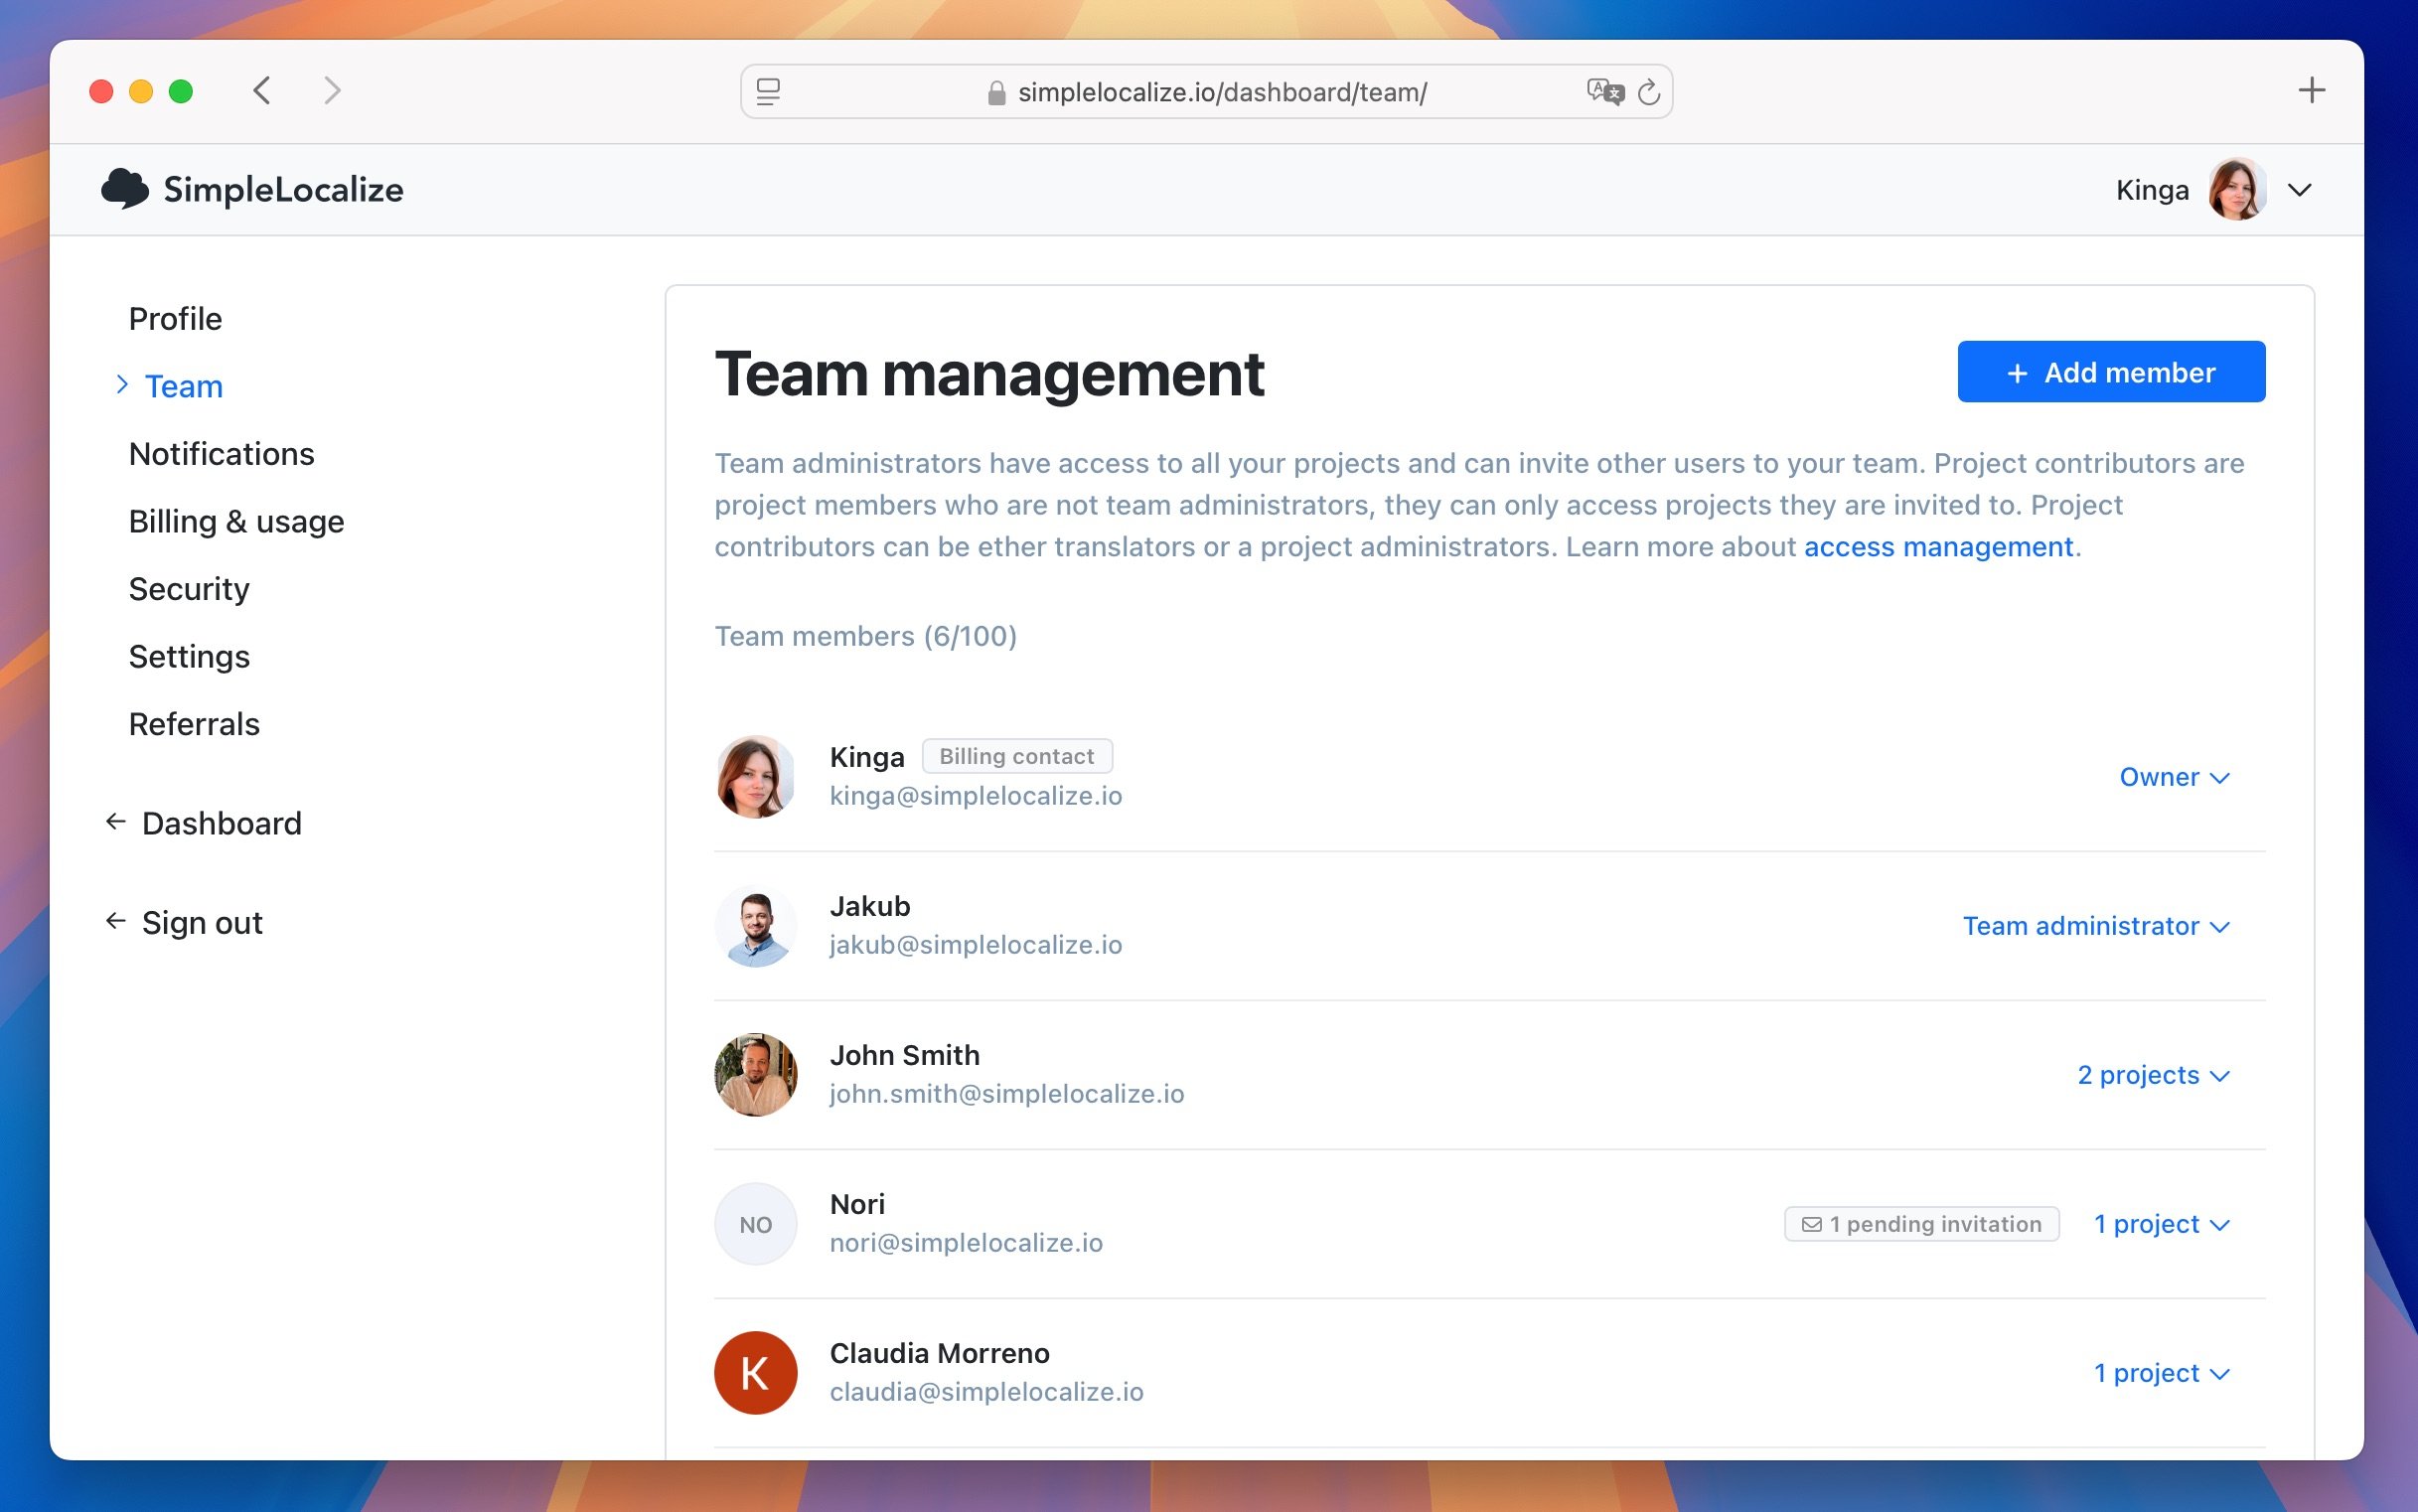Expand Claudia Morreno's 1 project dropdown
Image resolution: width=2418 pixels, height=1512 pixels.
point(2162,1373)
